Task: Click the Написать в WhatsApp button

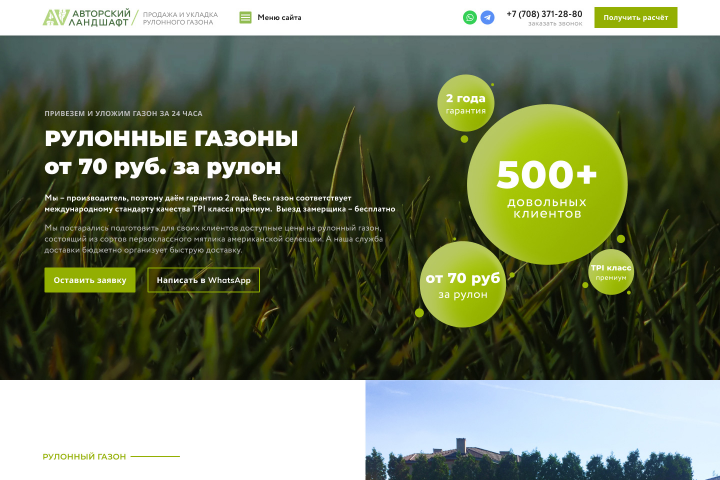Action: pyautogui.click(x=203, y=280)
